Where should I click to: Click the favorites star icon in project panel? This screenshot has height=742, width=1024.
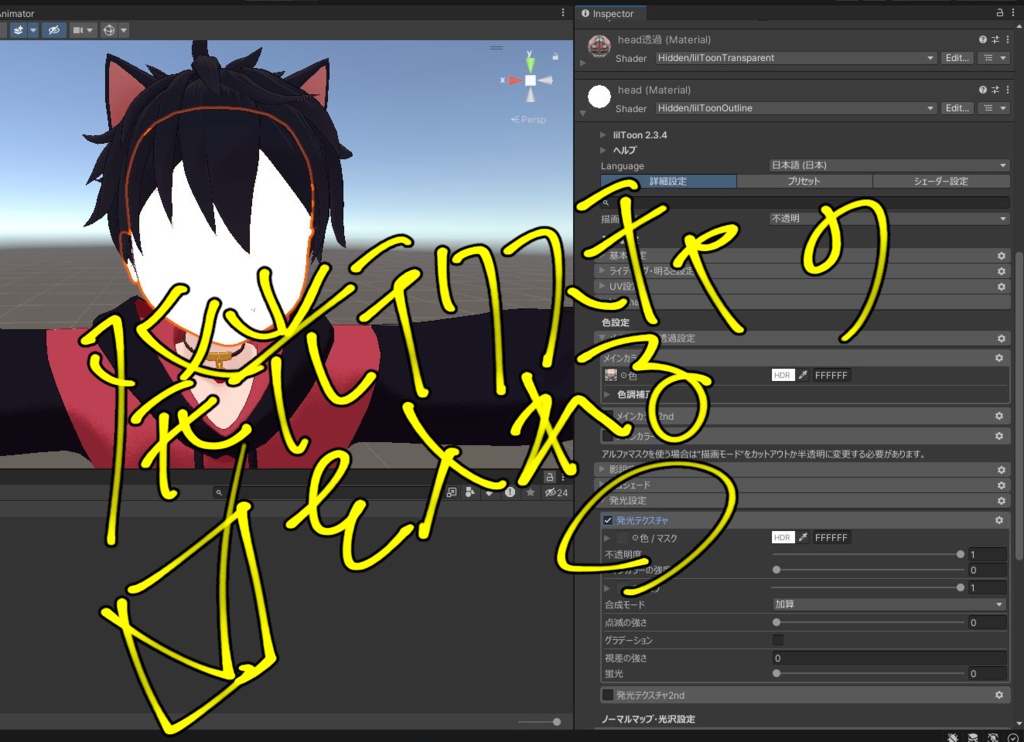click(530, 492)
